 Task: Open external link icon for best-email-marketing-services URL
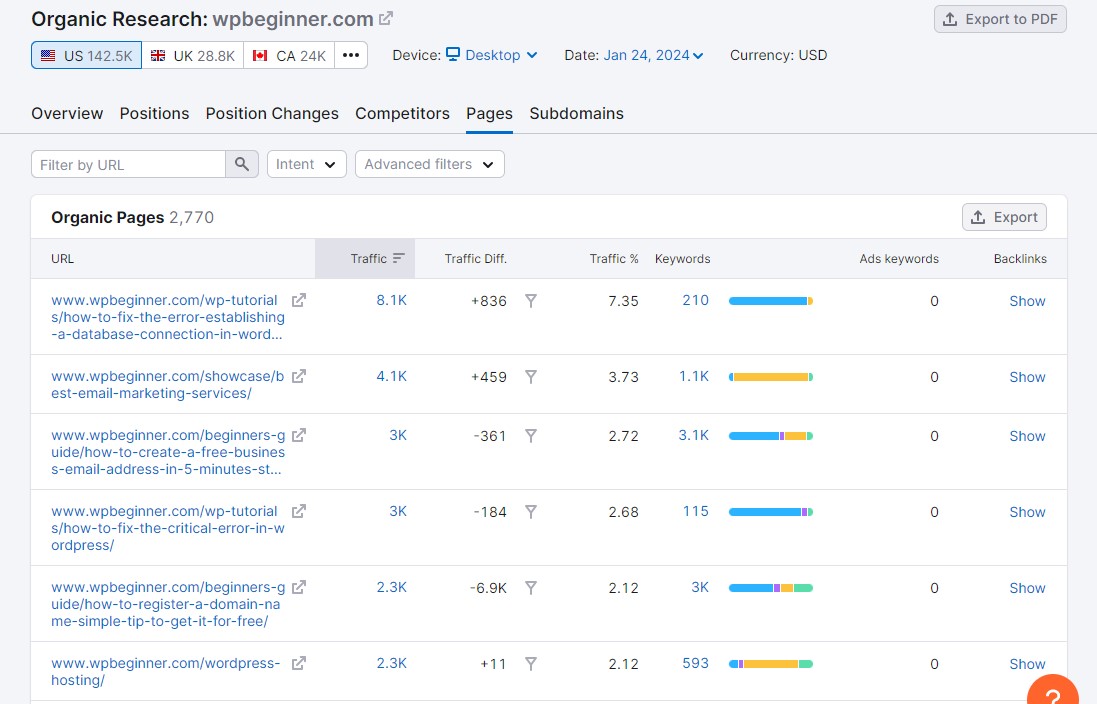pyautogui.click(x=299, y=376)
